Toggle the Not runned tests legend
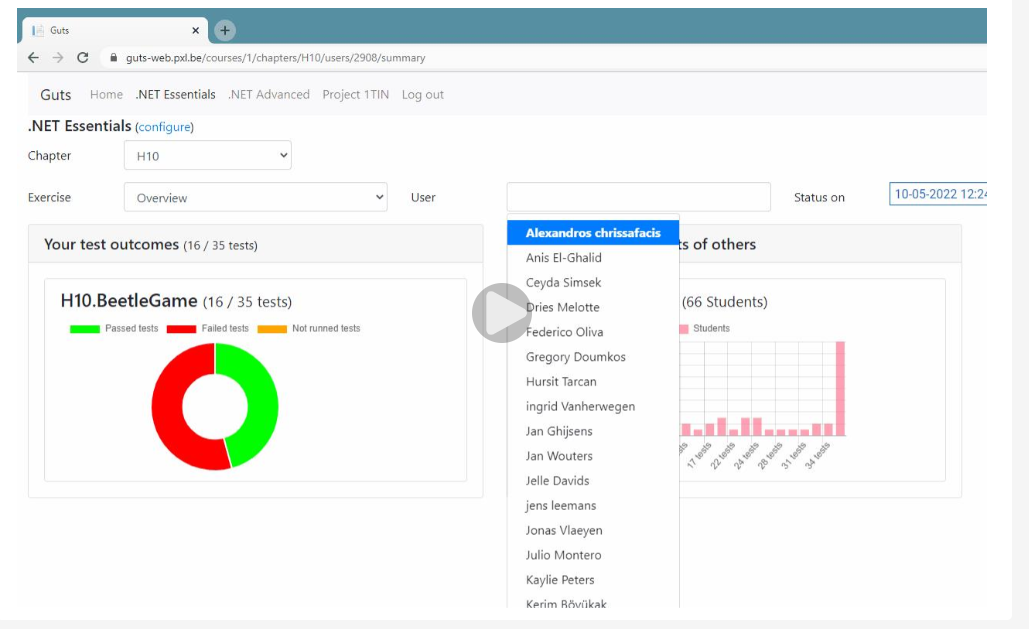1029x629 pixels. 308,328
